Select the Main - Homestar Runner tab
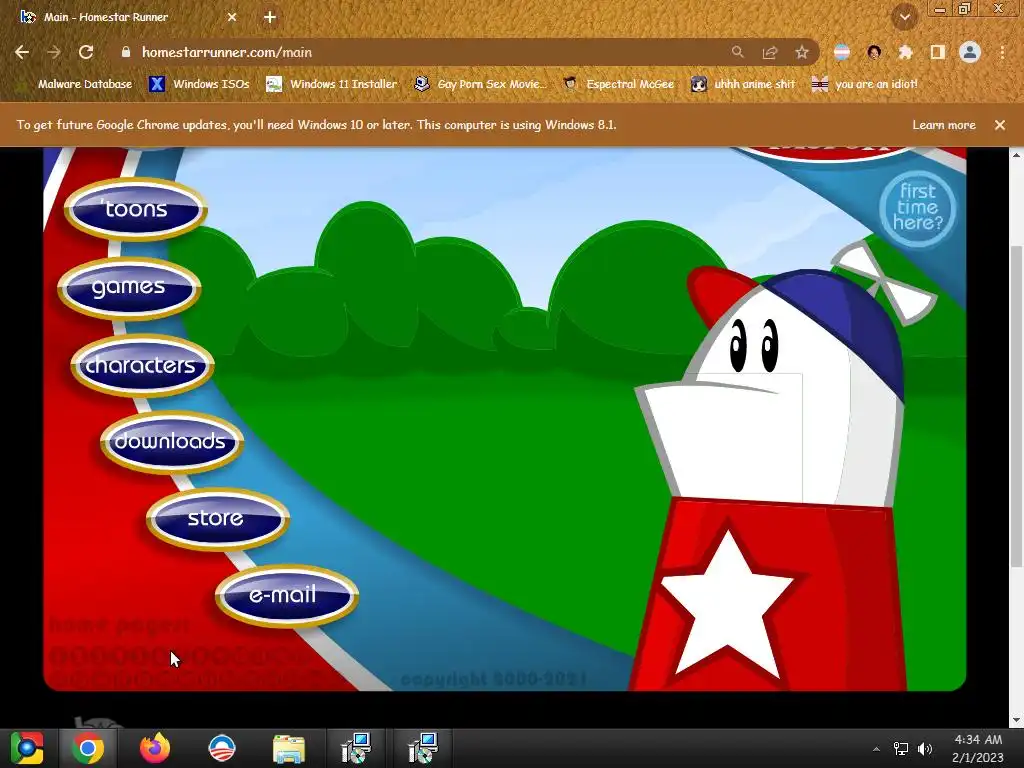This screenshot has width=1024, height=768. (129, 17)
